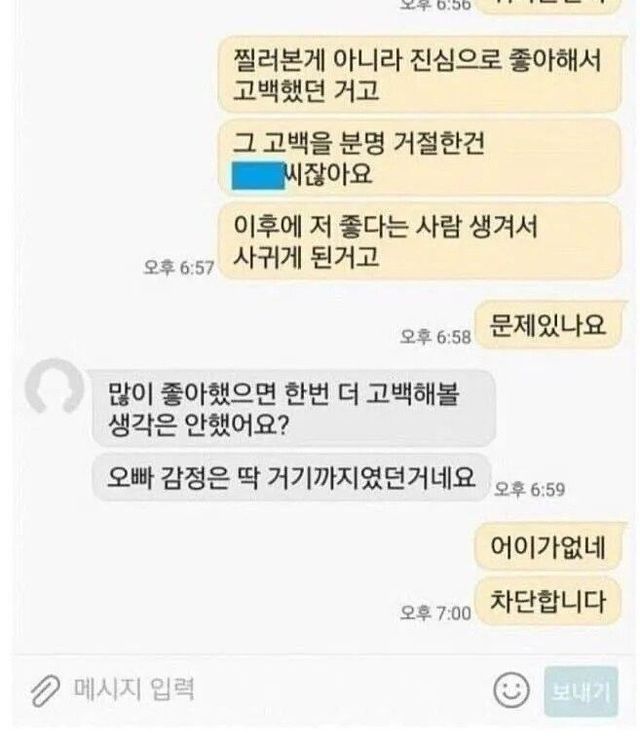Tap the partially visible 오후 6:56 timestamp
Screen dimensions: 640x736
point(435,5)
